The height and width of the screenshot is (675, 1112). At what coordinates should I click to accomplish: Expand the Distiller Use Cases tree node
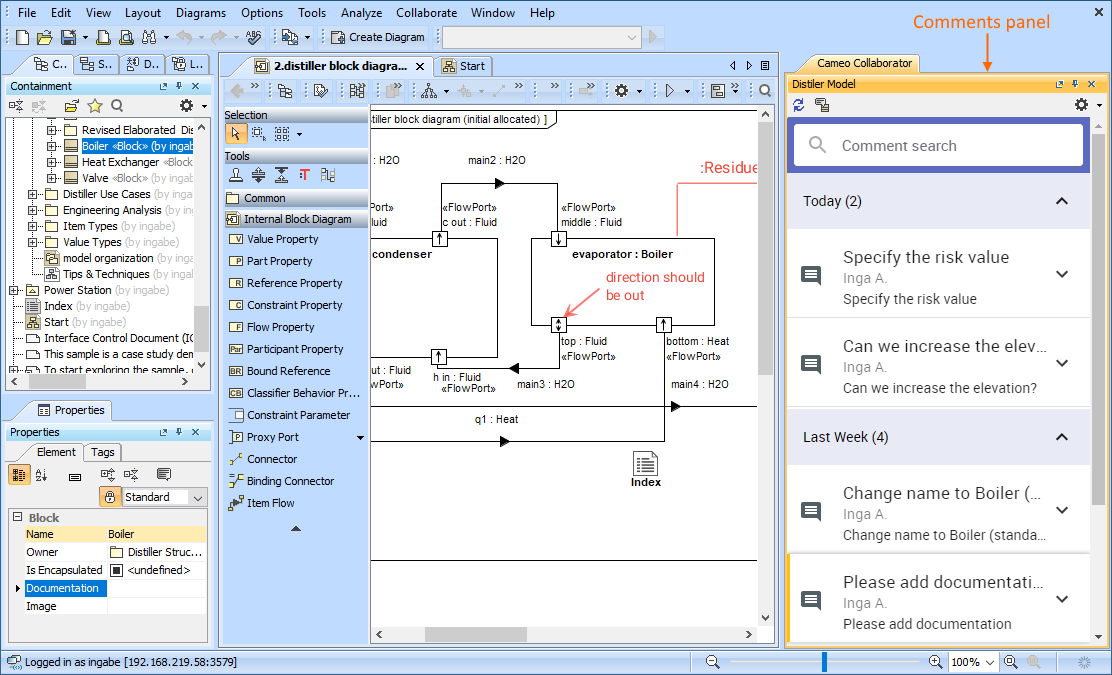[33, 194]
